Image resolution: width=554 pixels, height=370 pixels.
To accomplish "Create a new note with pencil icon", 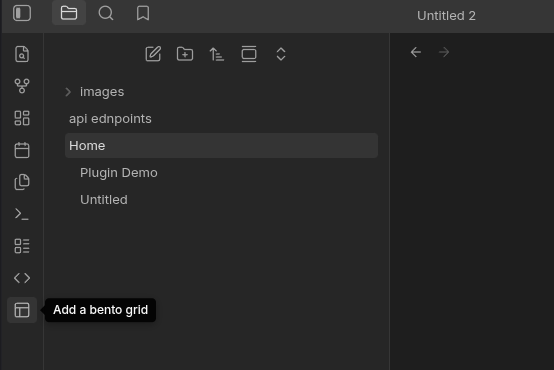I will (x=153, y=54).
